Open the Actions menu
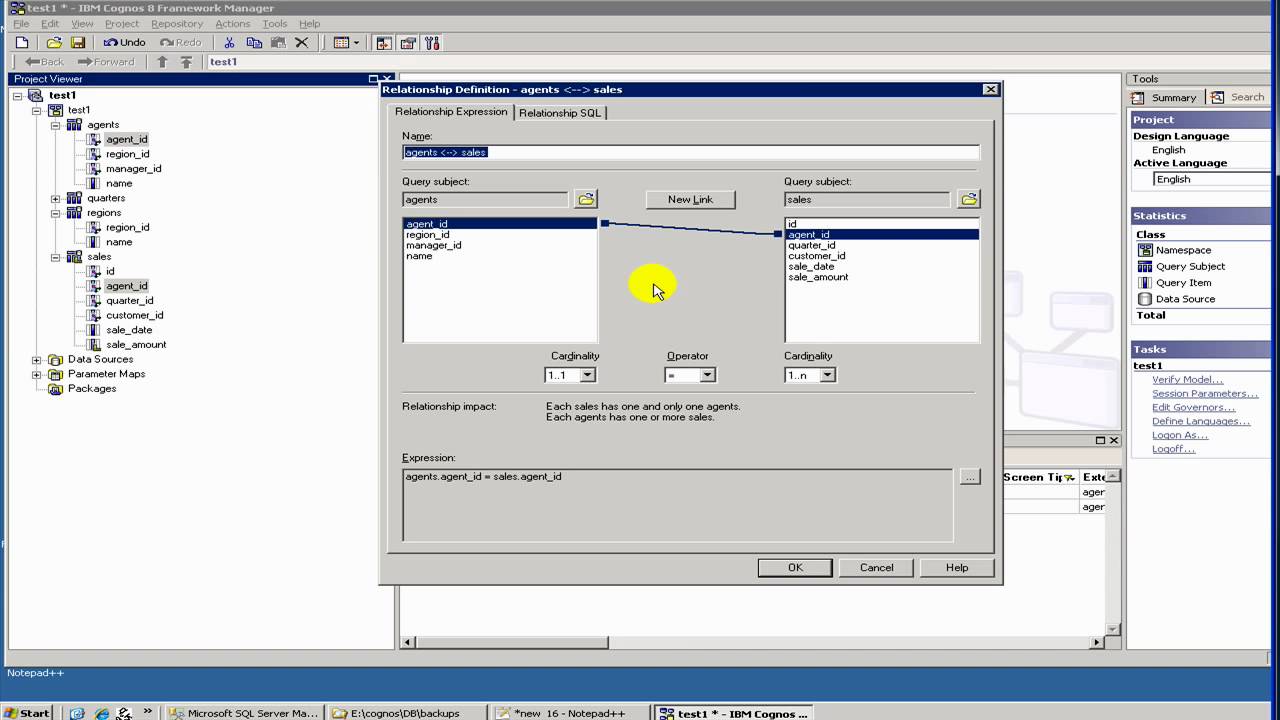The height and width of the screenshot is (720, 1280). click(233, 24)
